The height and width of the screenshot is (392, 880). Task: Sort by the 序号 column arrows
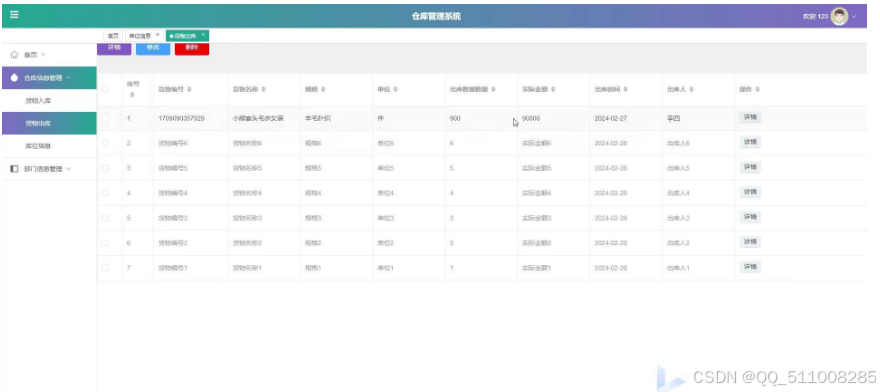tap(132, 95)
